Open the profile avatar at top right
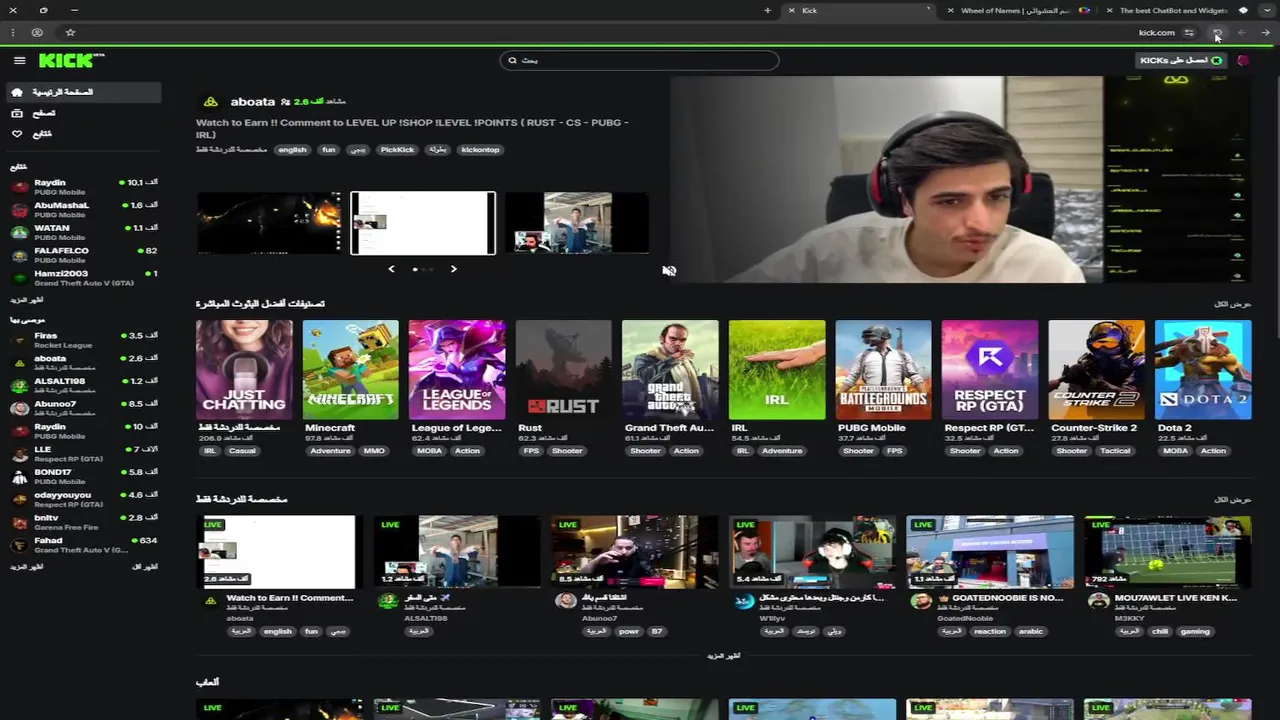The image size is (1280, 720). pyautogui.click(x=1243, y=60)
